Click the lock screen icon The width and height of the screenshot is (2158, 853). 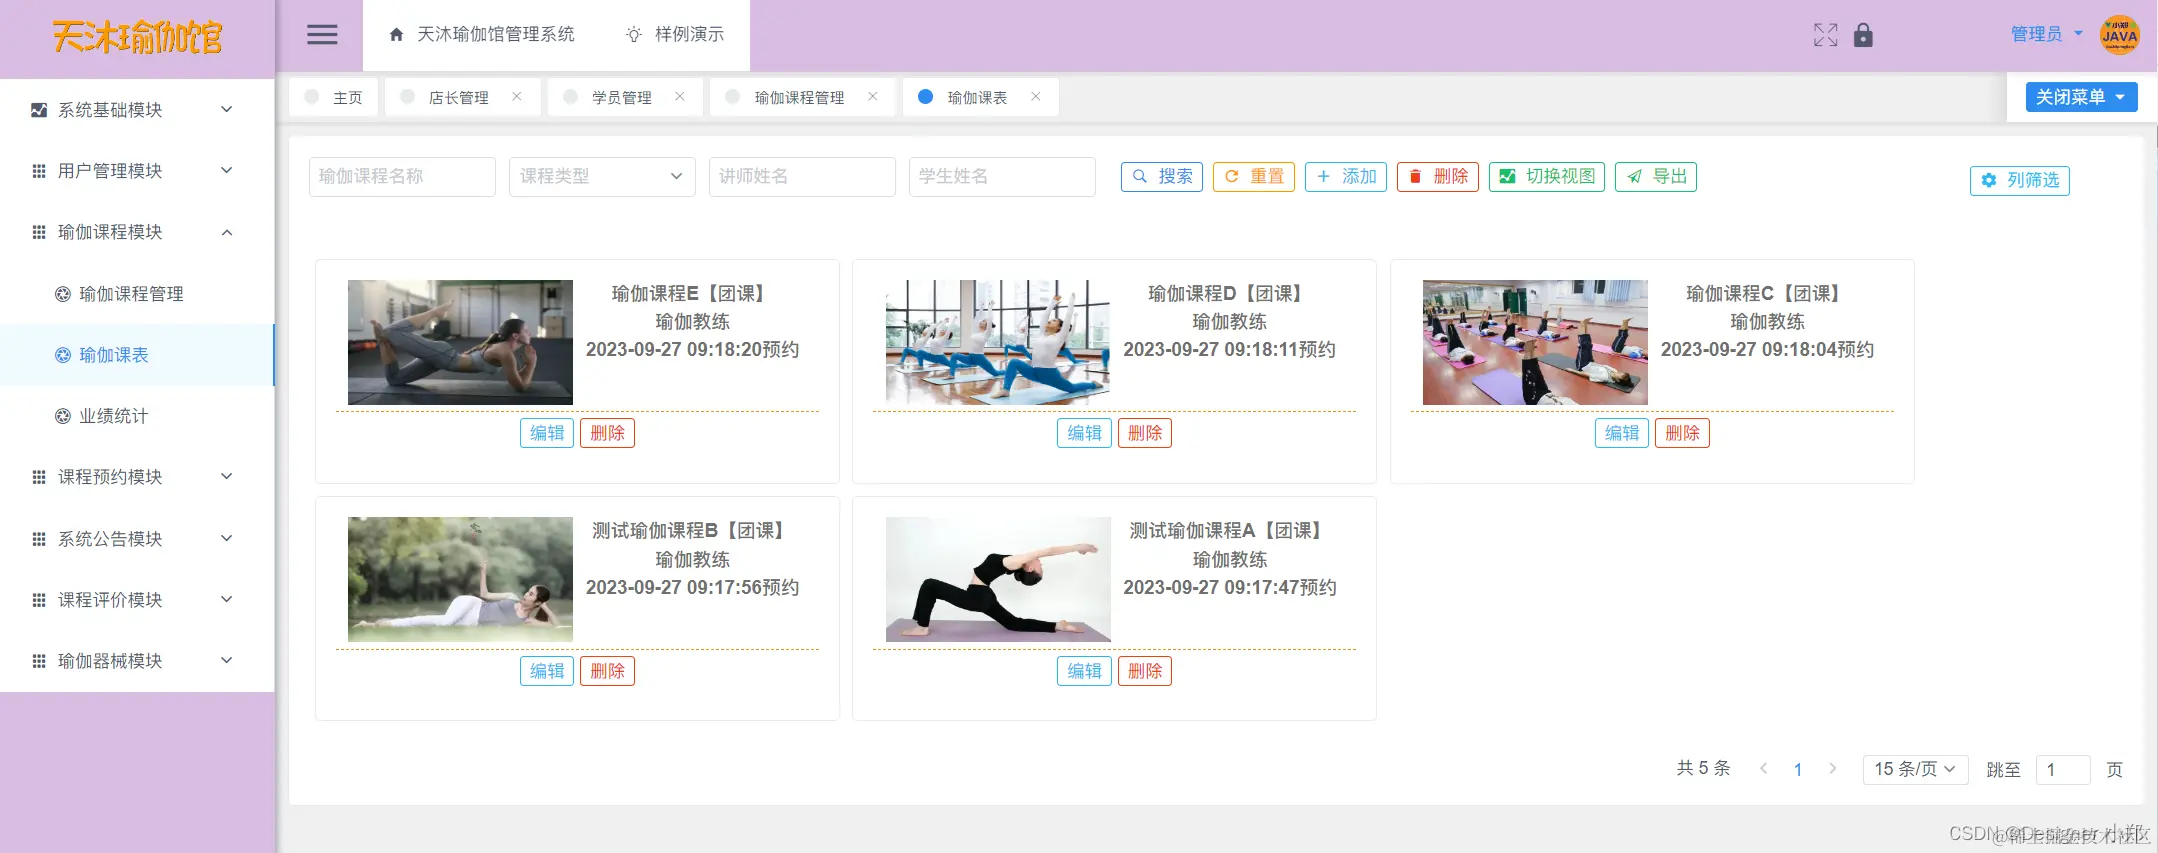point(1863,35)
